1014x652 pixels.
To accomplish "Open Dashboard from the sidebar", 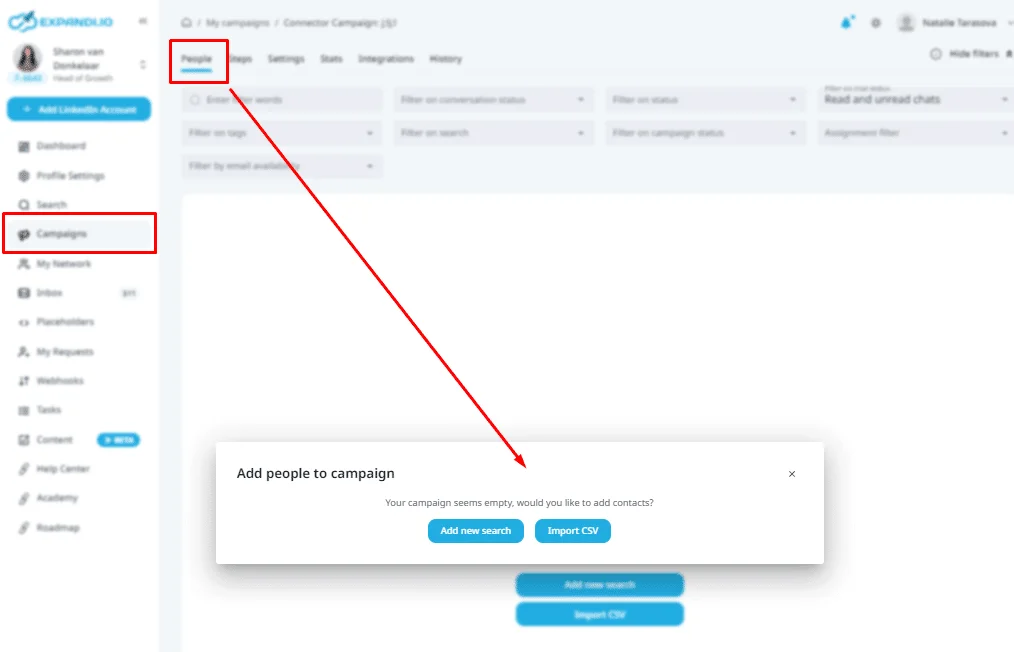I will 61,146.
